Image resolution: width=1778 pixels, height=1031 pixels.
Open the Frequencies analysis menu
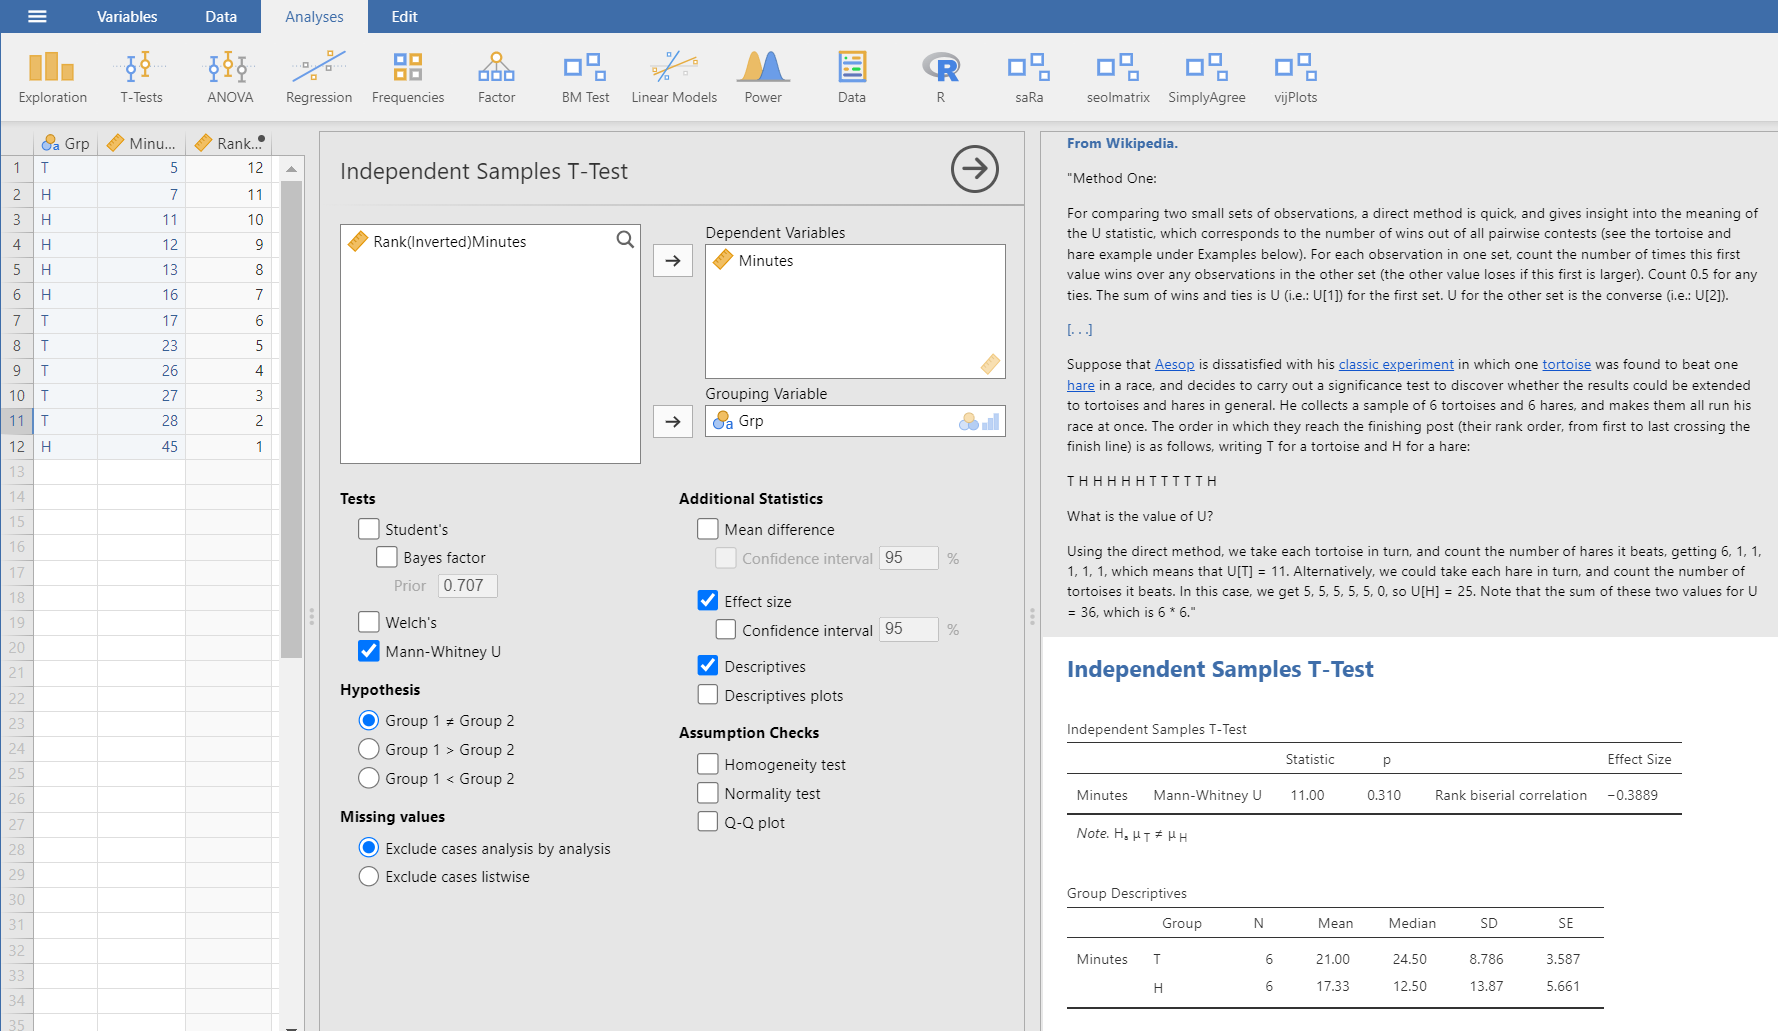point(407,77)
